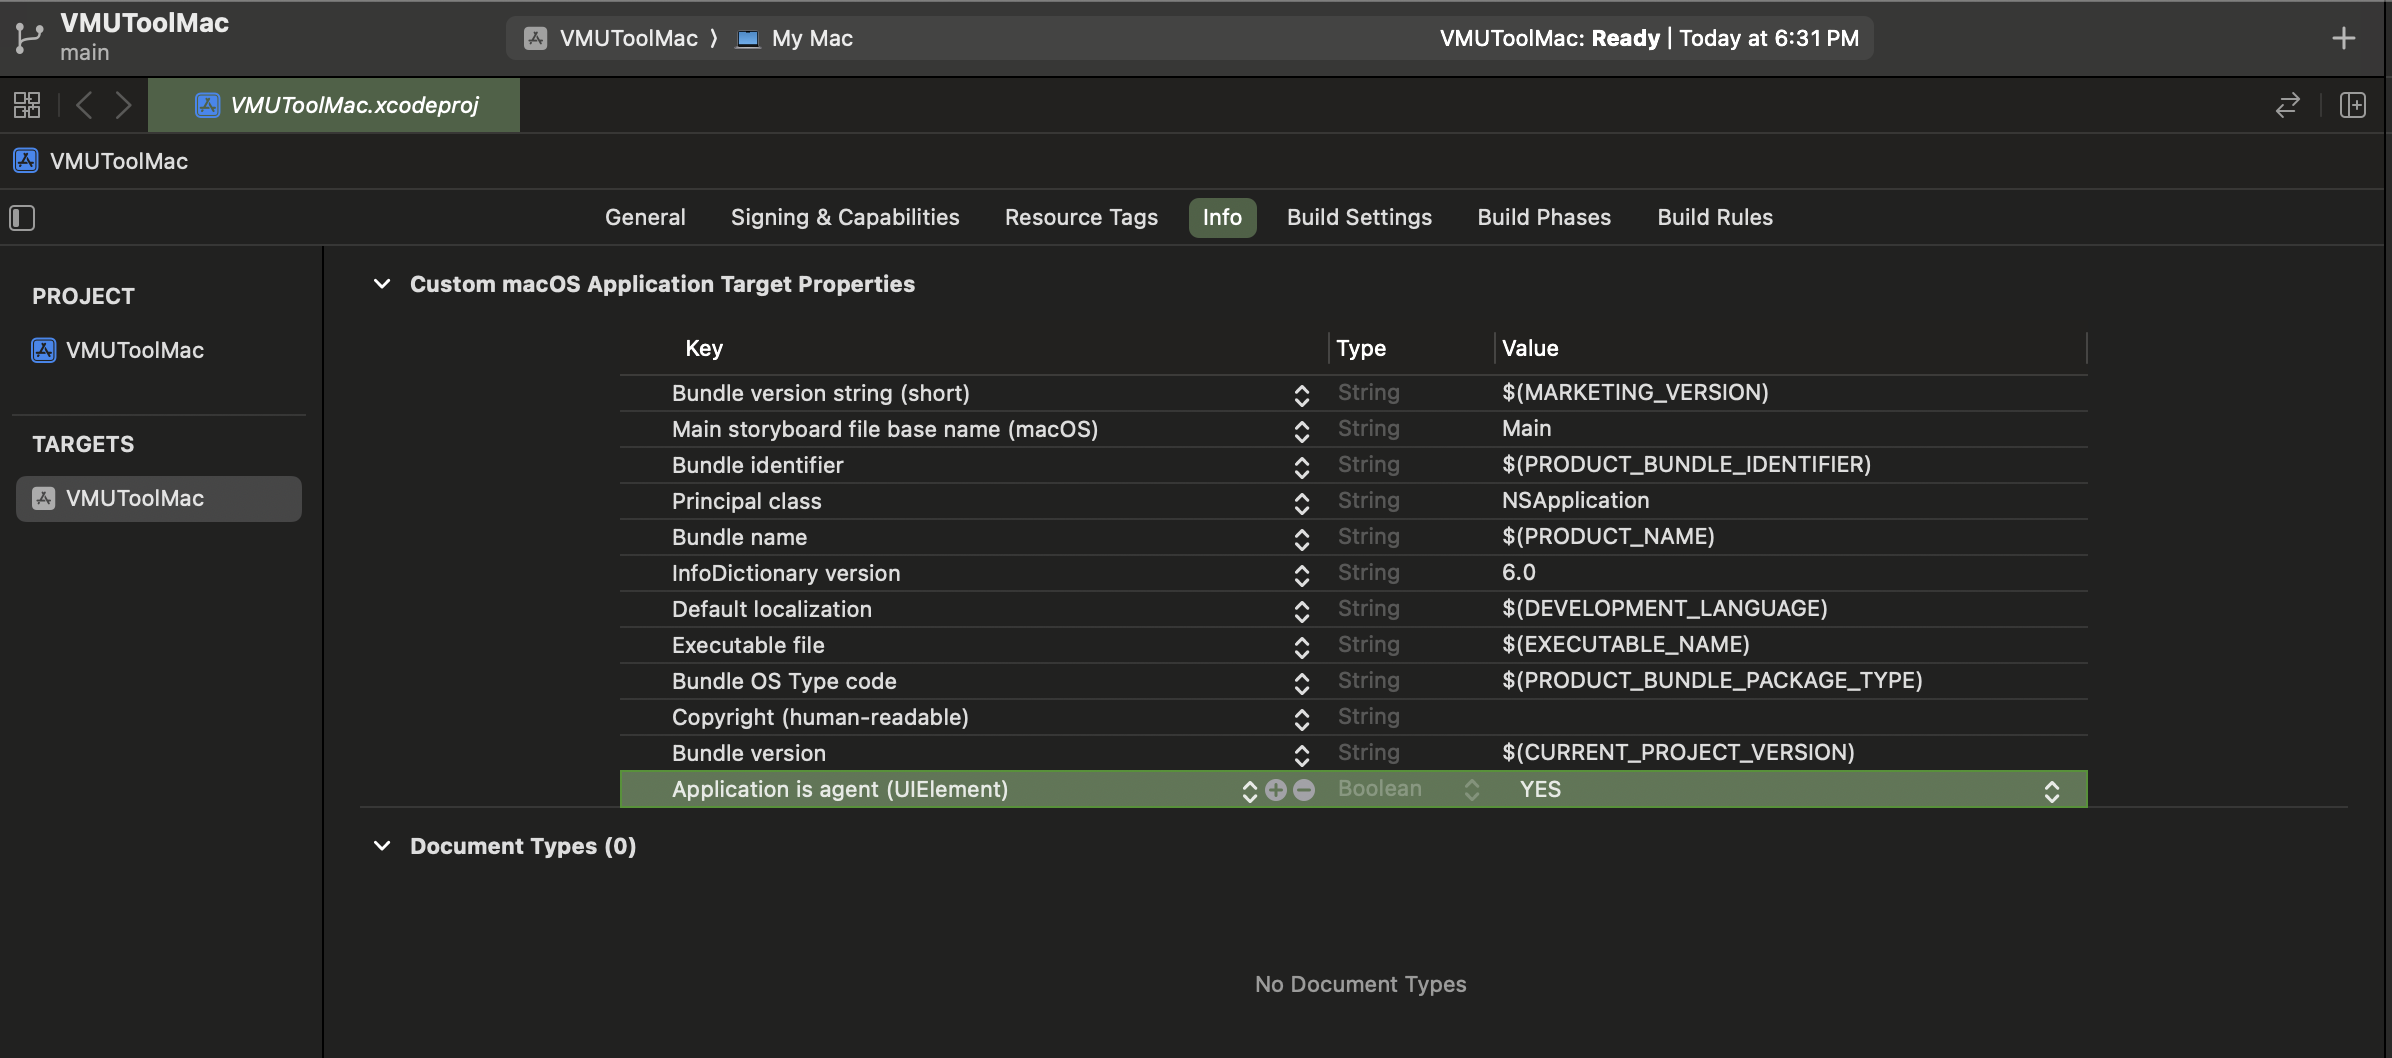This screenshot has height=1058, width=2392.
Task: Open key stepper for Application is agent
Action: tap(1249, 790)
